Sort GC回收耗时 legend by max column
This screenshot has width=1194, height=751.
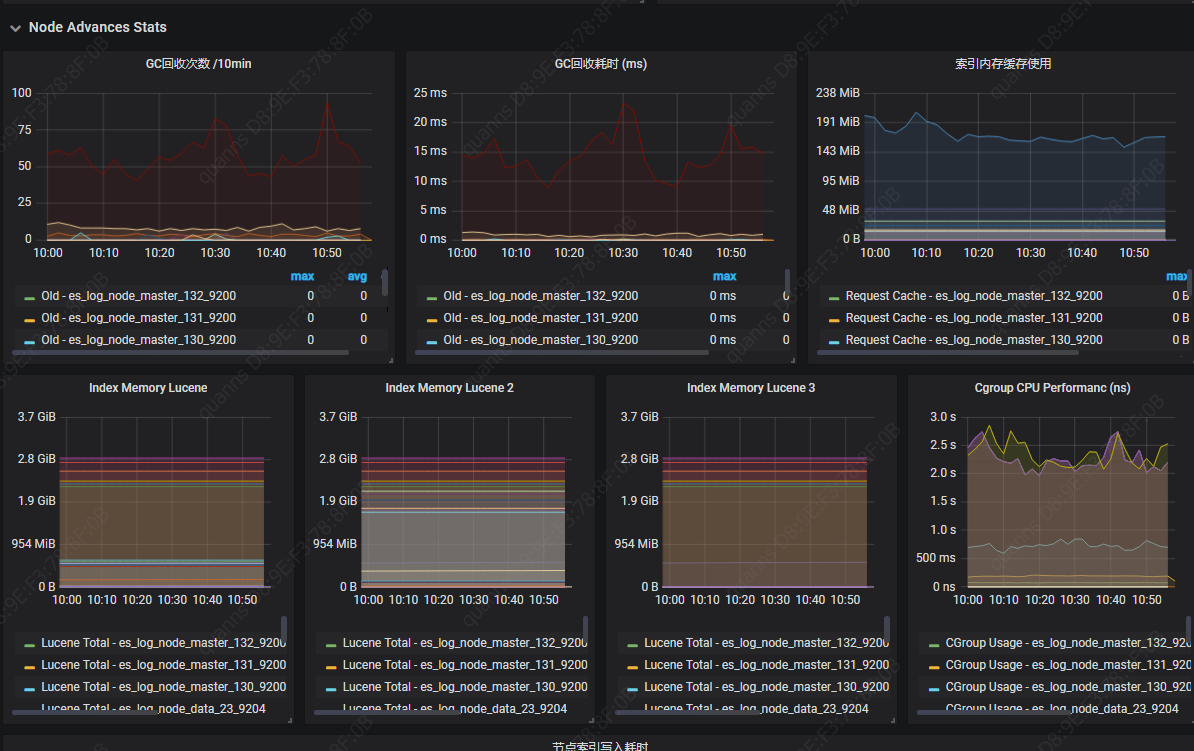[724, 276]
